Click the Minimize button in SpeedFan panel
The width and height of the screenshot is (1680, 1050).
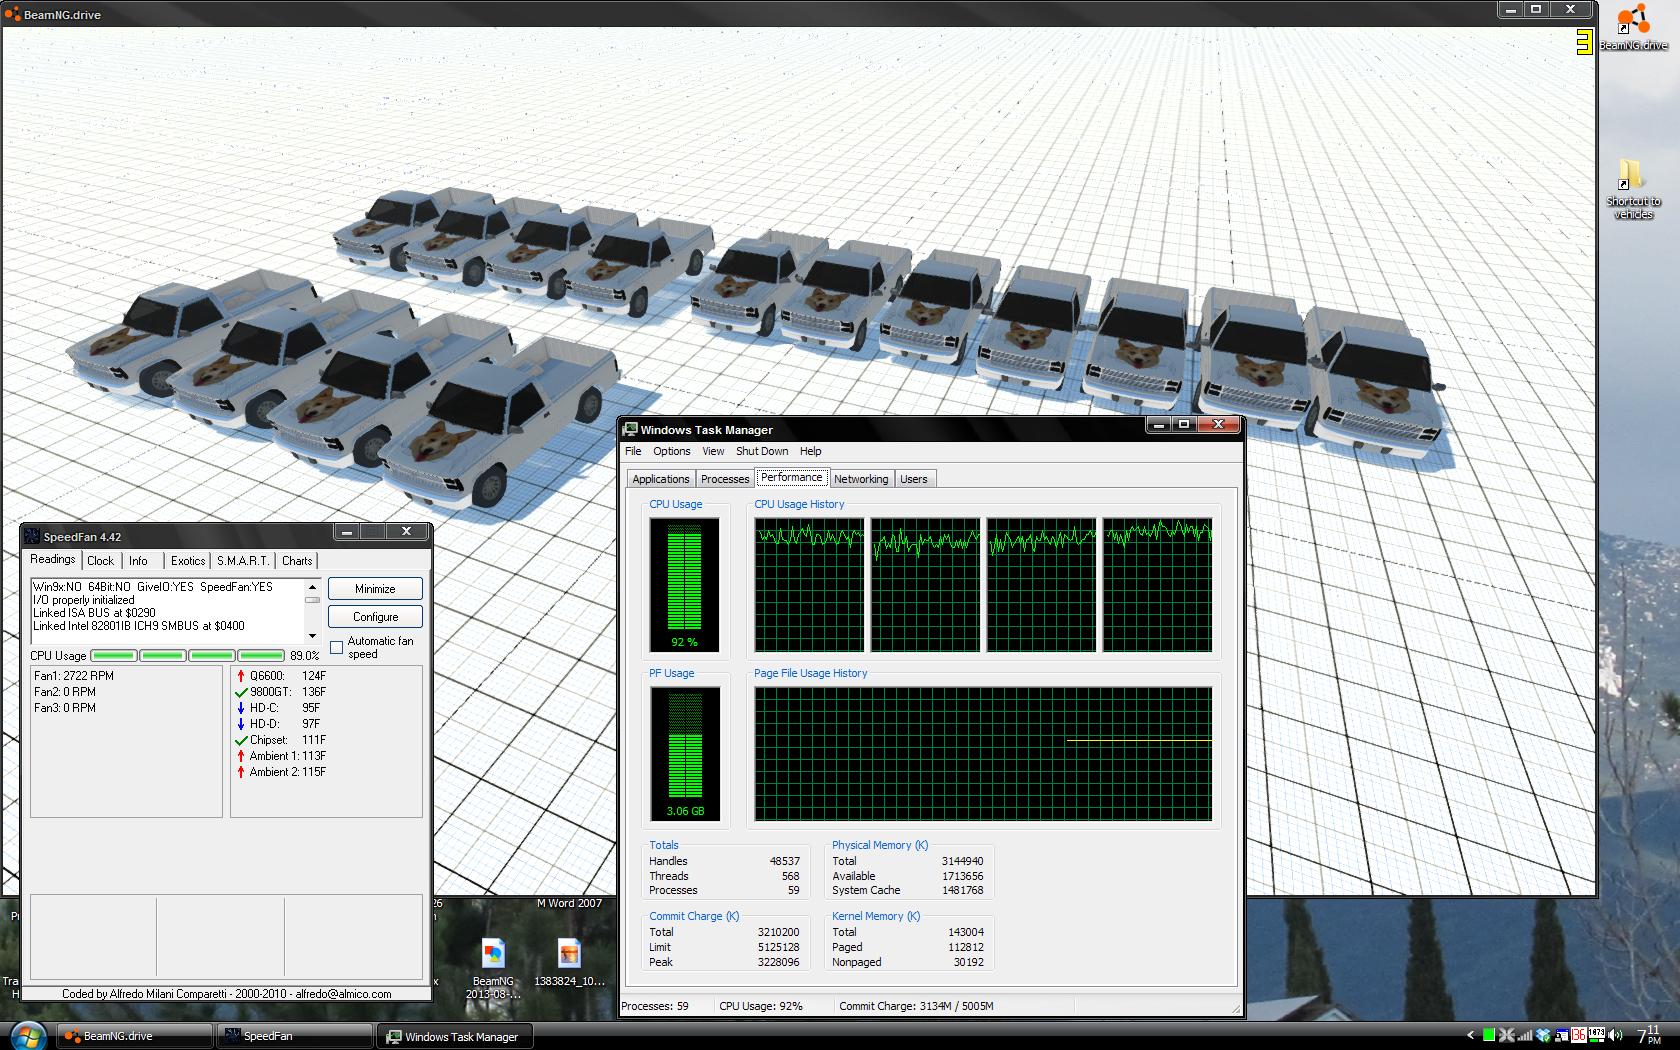click(x=375, y=589)
